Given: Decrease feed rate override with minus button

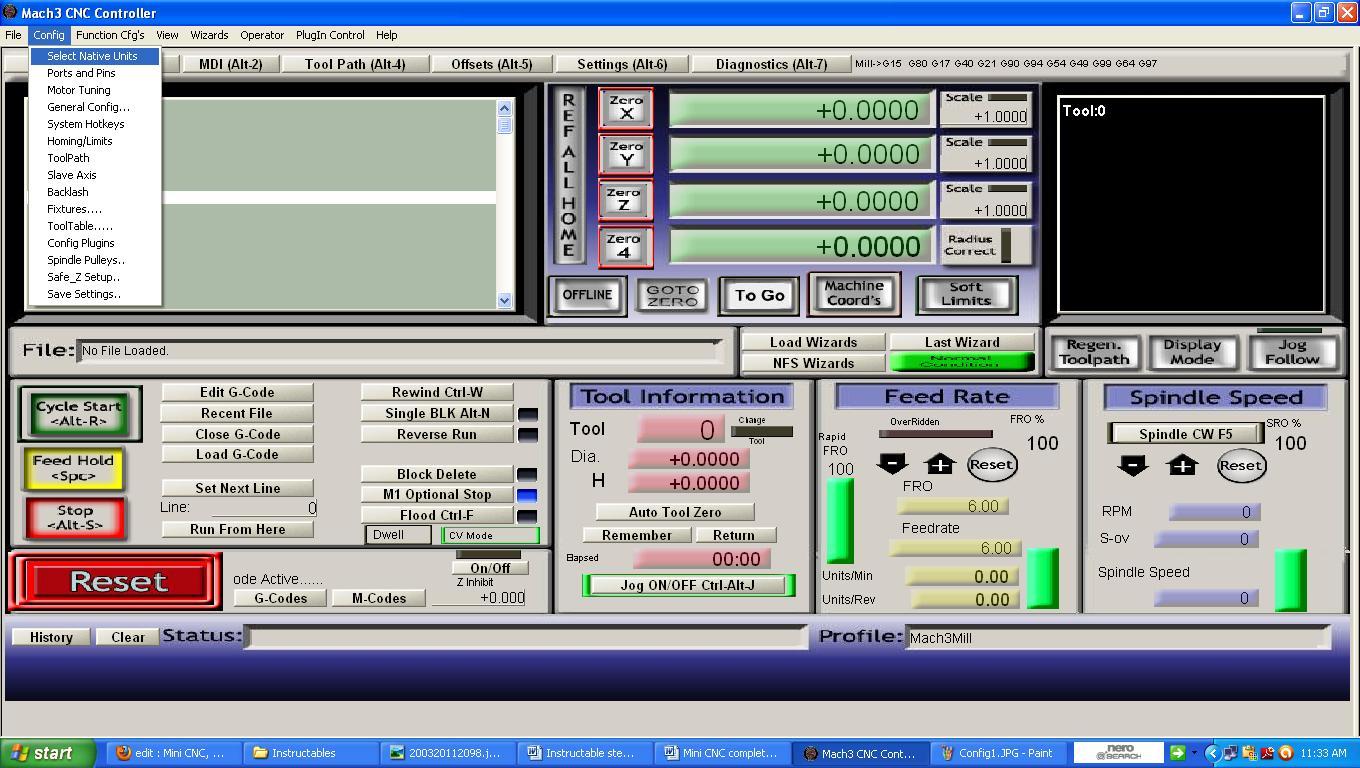Looking at the screenshot, I should pyautogui.click(x=892, y=464).
